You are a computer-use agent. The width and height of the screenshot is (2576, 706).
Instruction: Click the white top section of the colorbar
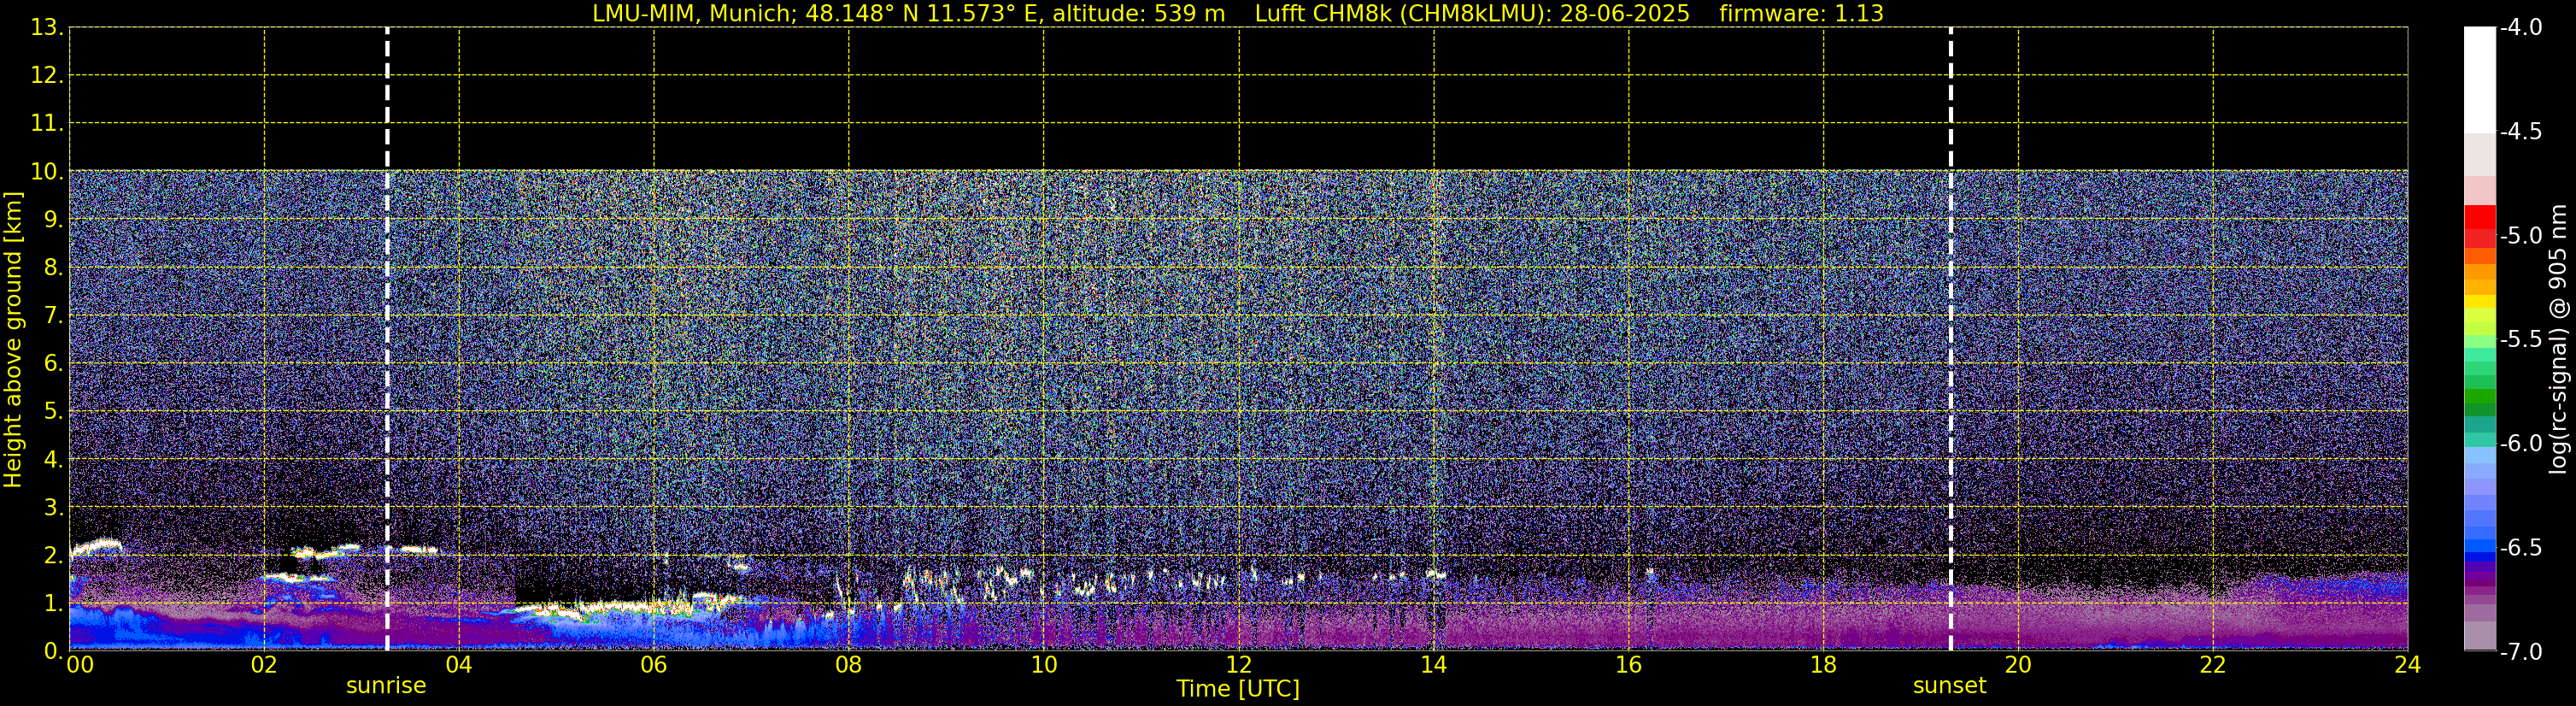click(x=2479, y=80)
